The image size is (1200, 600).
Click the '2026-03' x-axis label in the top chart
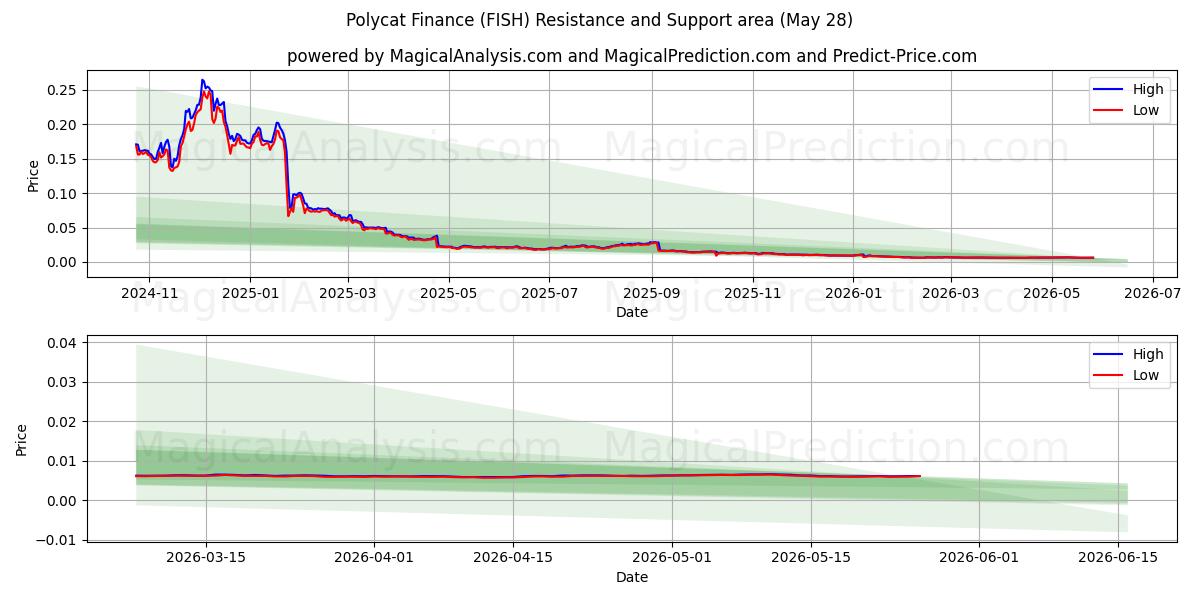pyautogui.click(x=950, y=294)
